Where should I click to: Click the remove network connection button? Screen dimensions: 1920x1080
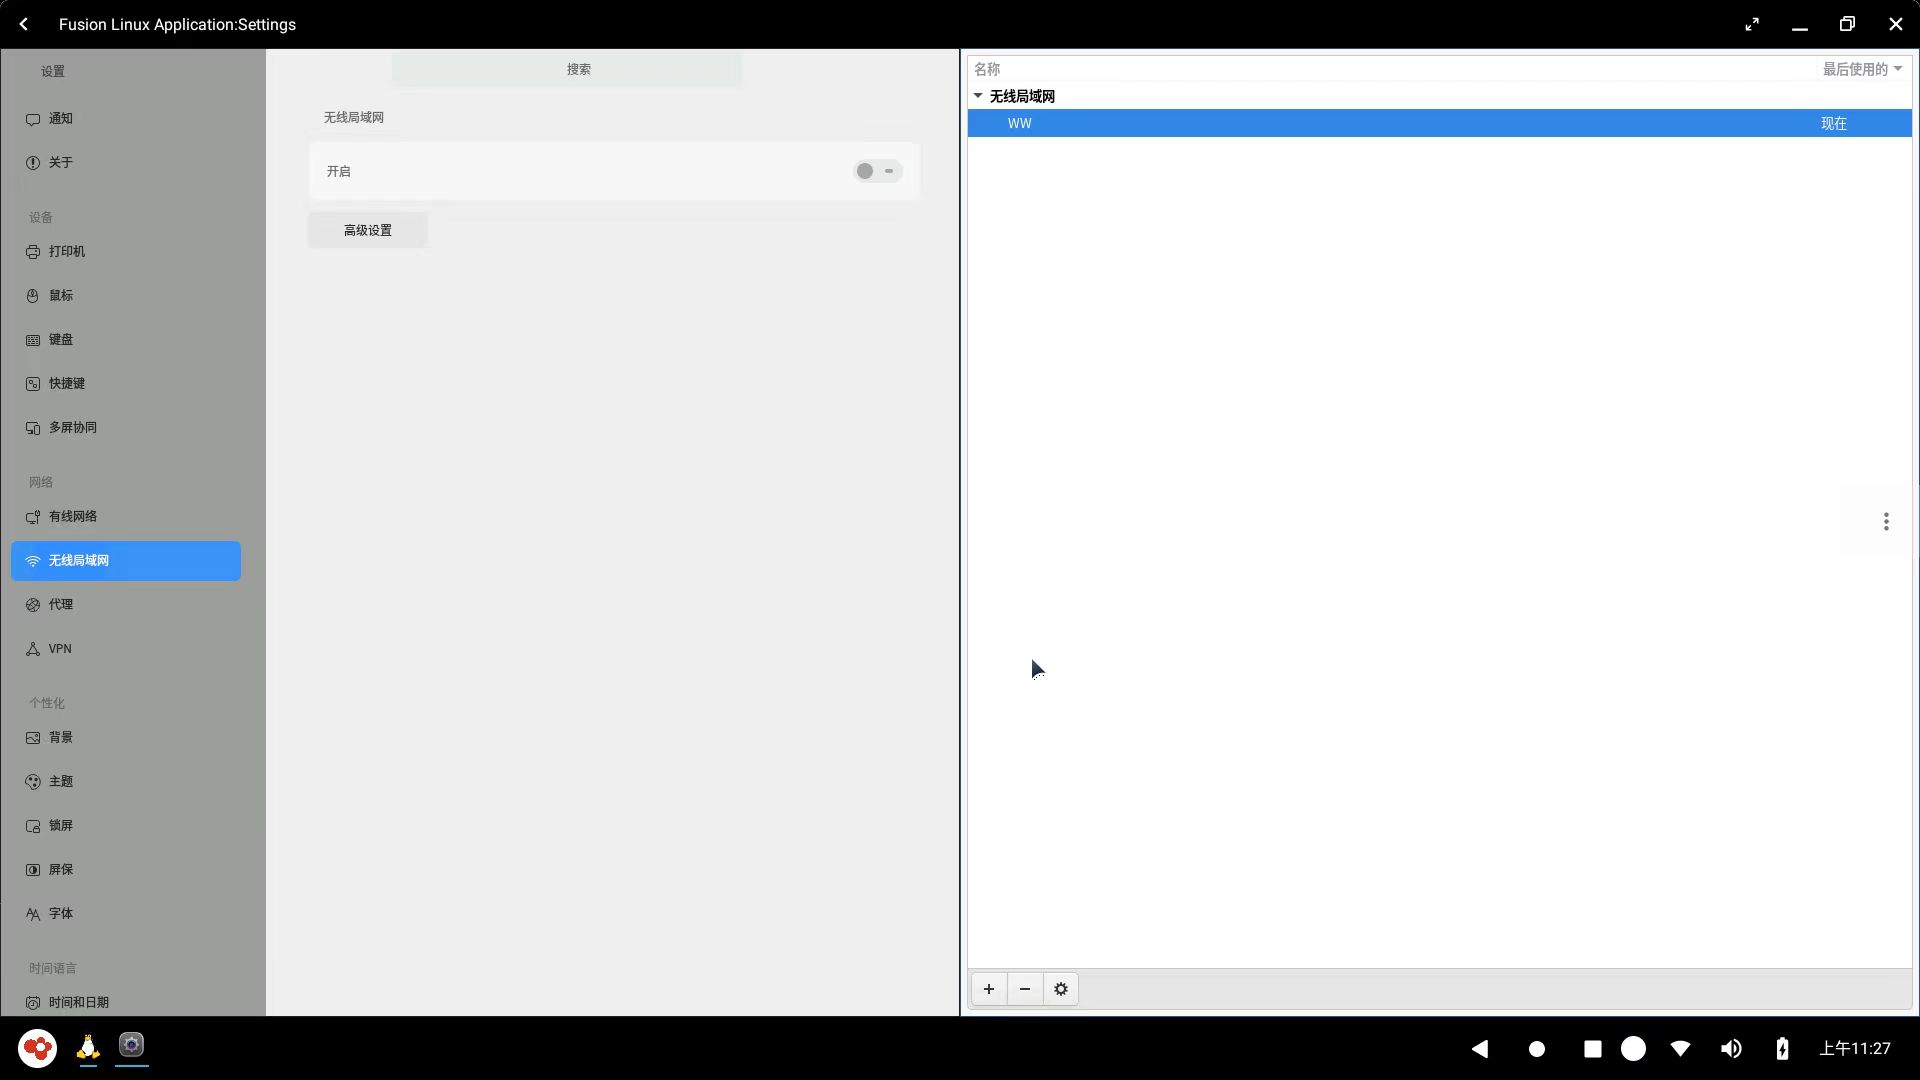pyautogui.click(x=1025, y=989)
